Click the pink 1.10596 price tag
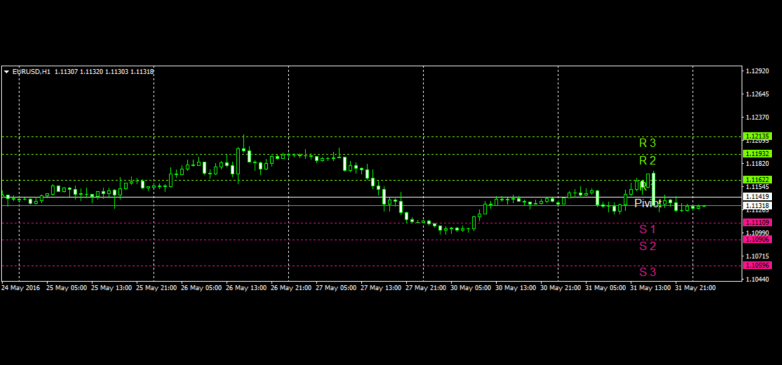 point(758,265)
